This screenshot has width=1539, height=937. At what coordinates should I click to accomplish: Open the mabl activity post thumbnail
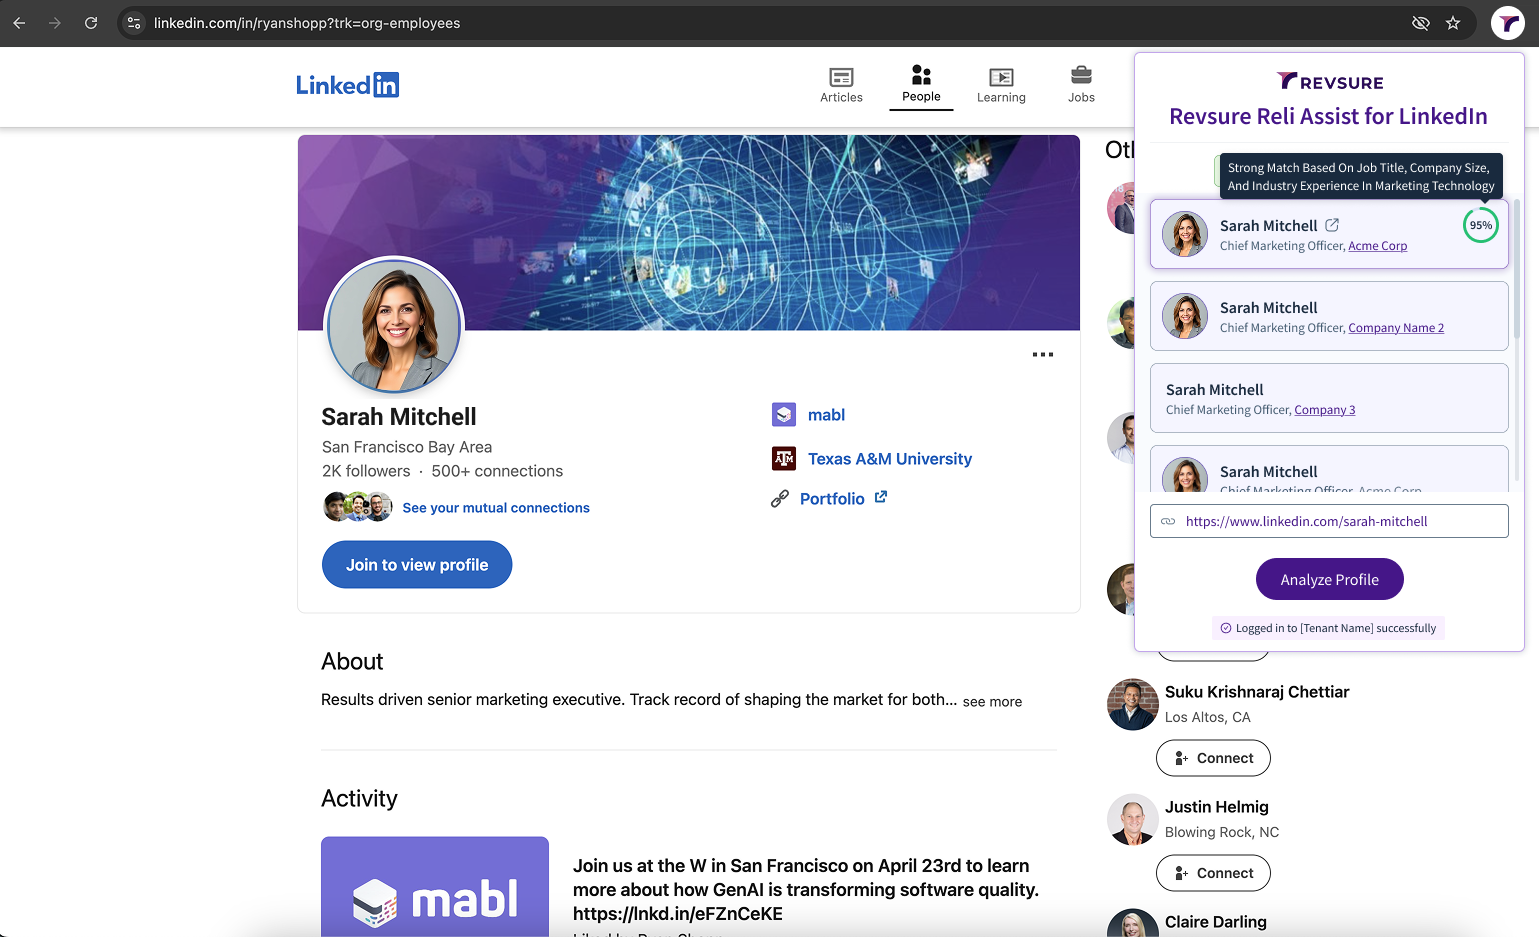click(x=435, y=886)
